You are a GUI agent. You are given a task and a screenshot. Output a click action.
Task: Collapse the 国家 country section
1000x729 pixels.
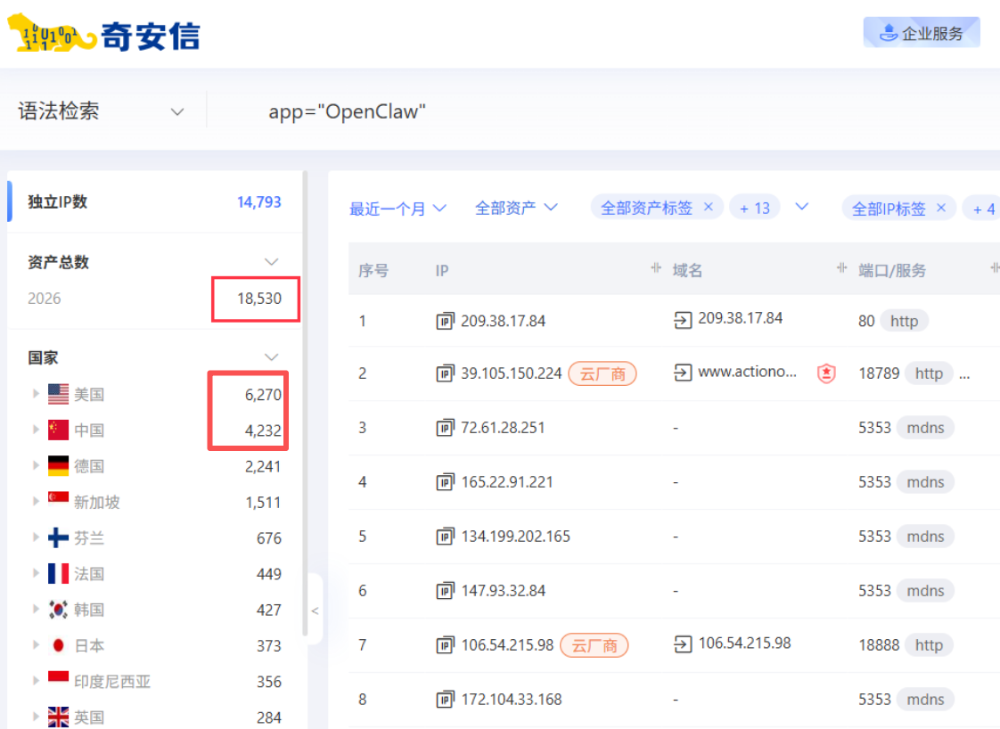click(x=272, y=357)
